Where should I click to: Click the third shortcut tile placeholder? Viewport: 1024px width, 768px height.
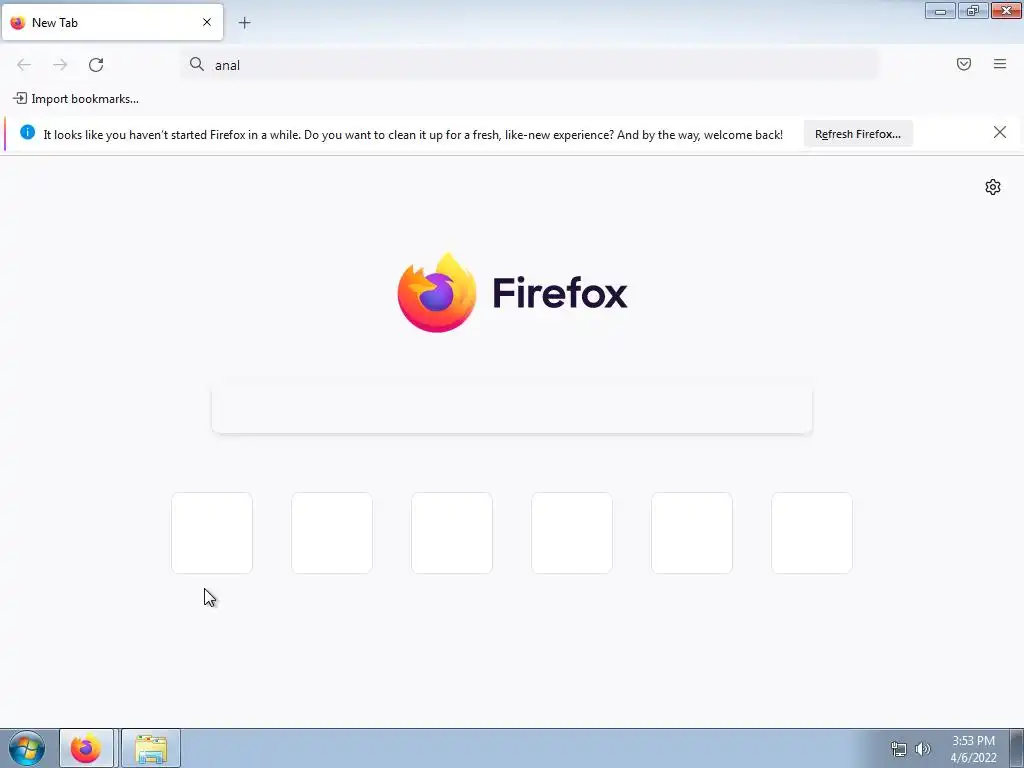pos(452,533)
